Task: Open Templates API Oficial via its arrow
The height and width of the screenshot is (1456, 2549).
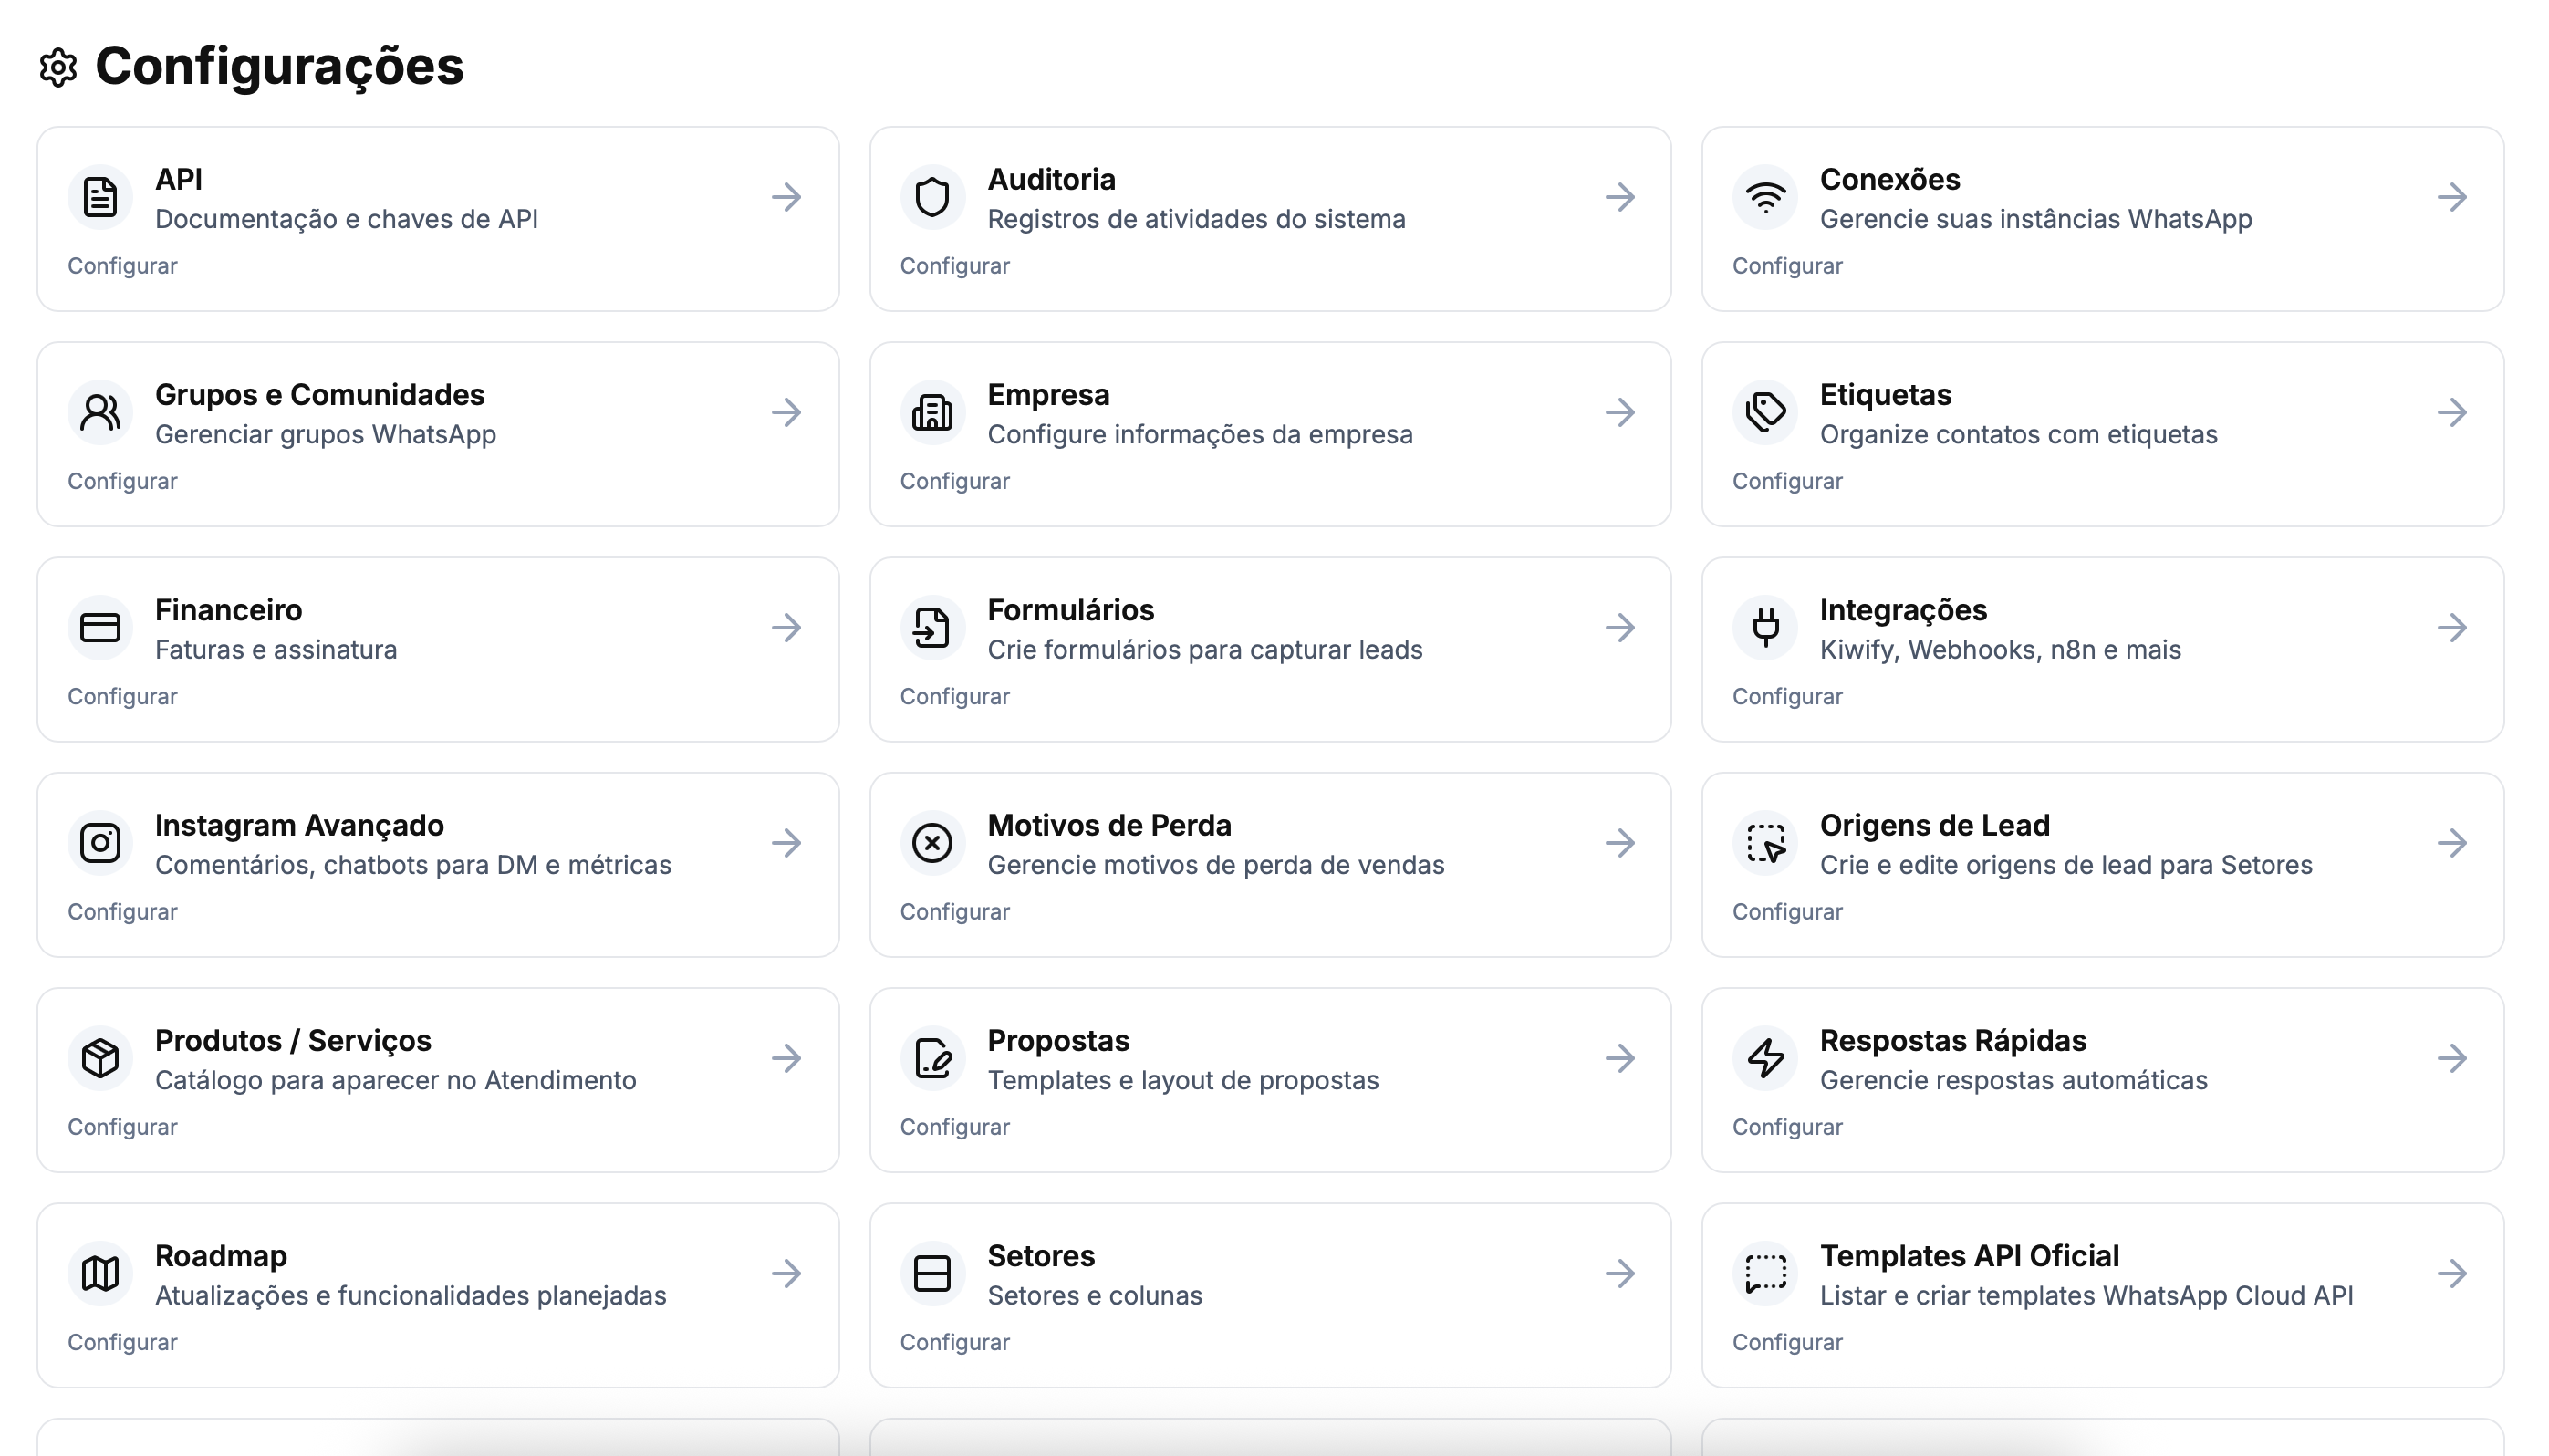Action: tap(2455, 1272)
